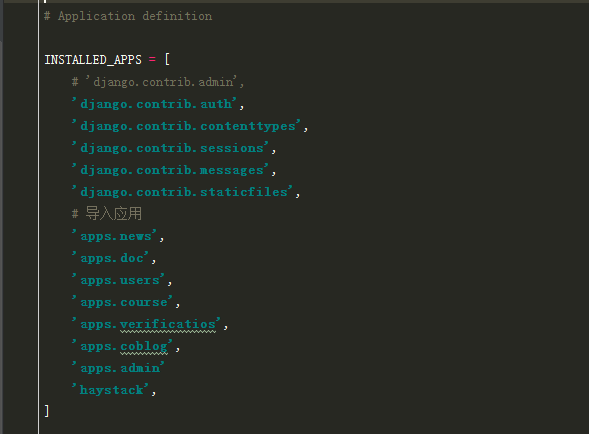Click the 'django.contrib.sessions' entry
This screenshot has height=434, width=589.
(171, 148)
